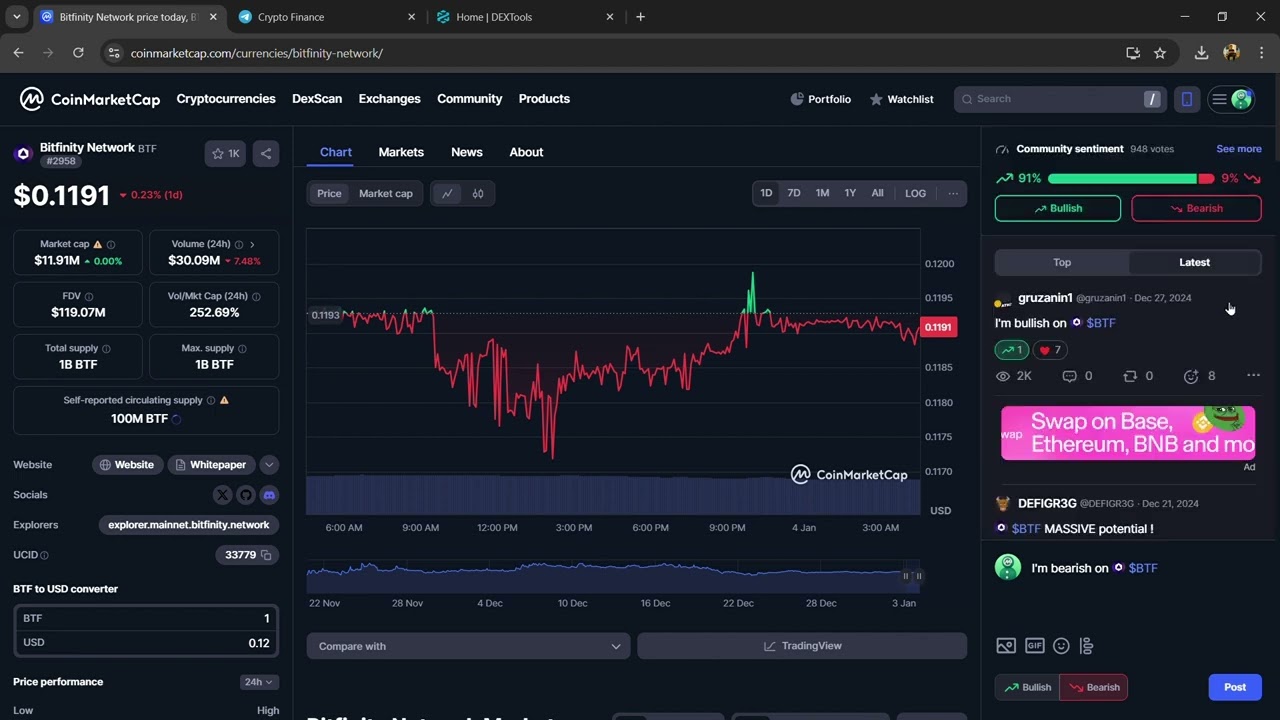Open chart more options menu
Screen dimensions: 1280x720
coord(953,194)
